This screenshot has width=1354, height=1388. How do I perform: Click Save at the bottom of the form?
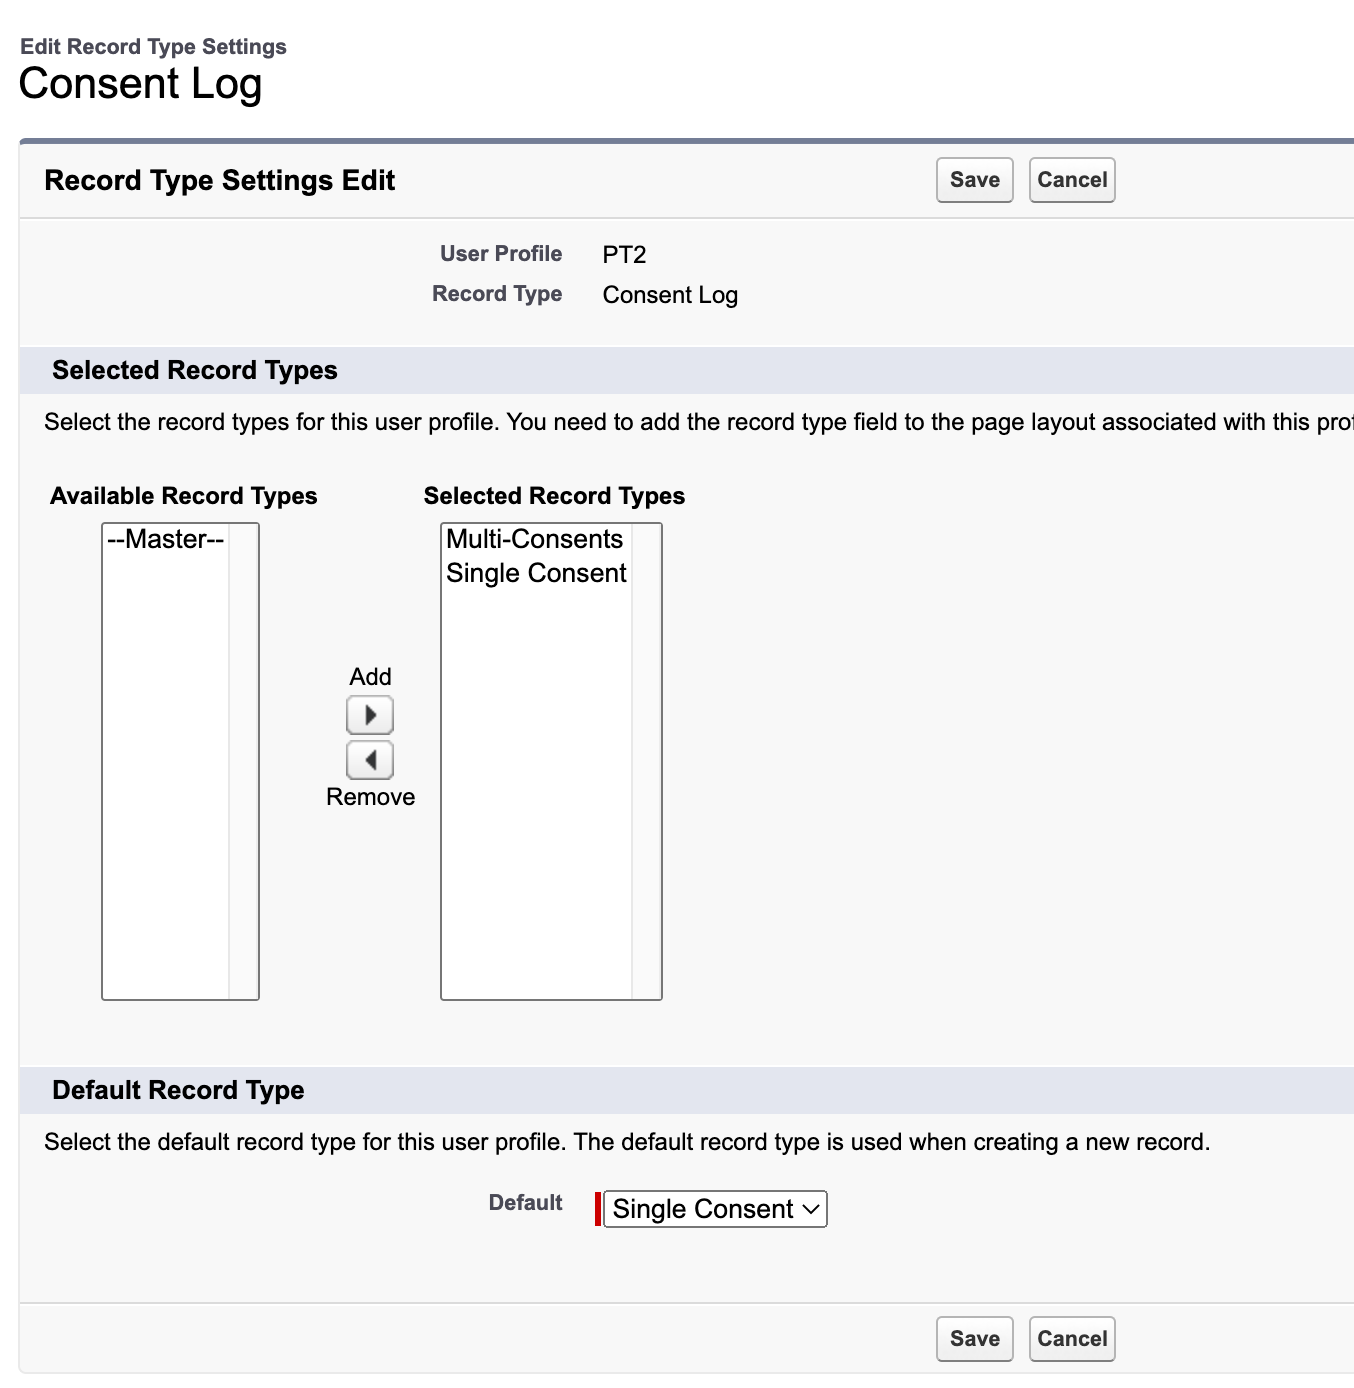coord(974,1339)
